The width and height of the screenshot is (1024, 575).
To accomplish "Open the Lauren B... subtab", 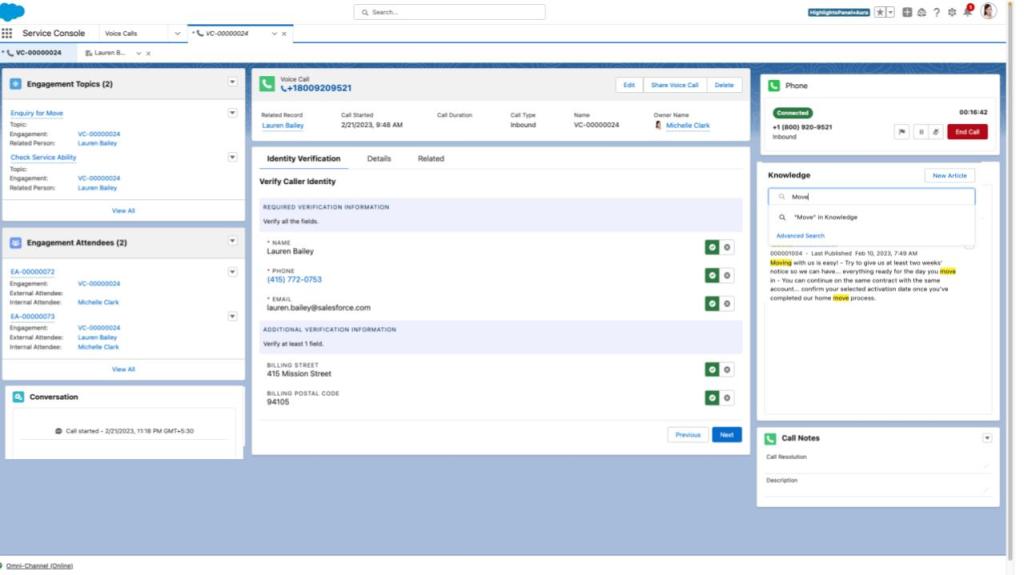I will tap(109, 53).
